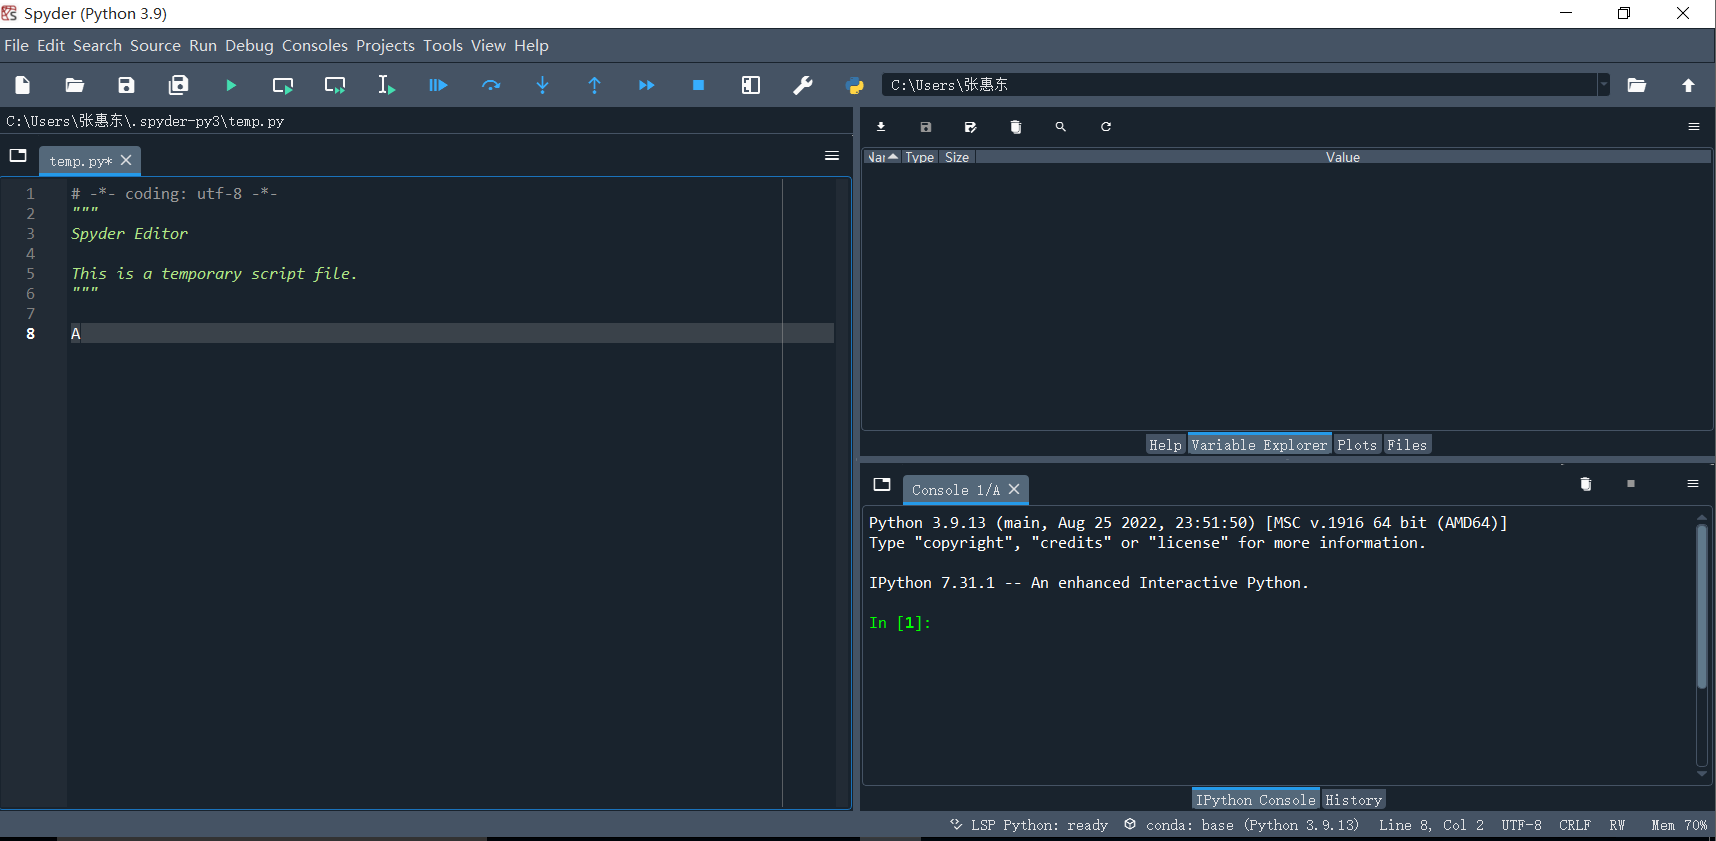Interrupt the kernel with the console stop button
Image resolution: width=1716 pixels, height=841 pixels.
1631,484
